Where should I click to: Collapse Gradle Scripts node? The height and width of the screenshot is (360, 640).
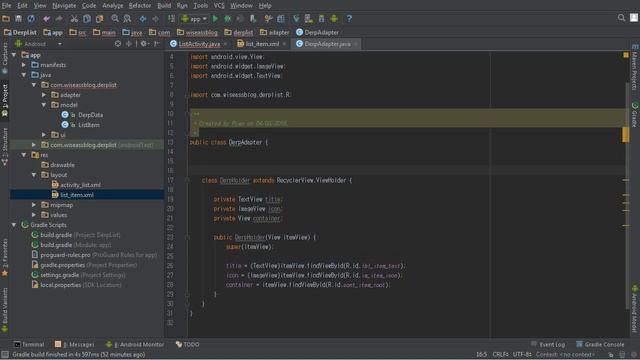tap(14, 225)
